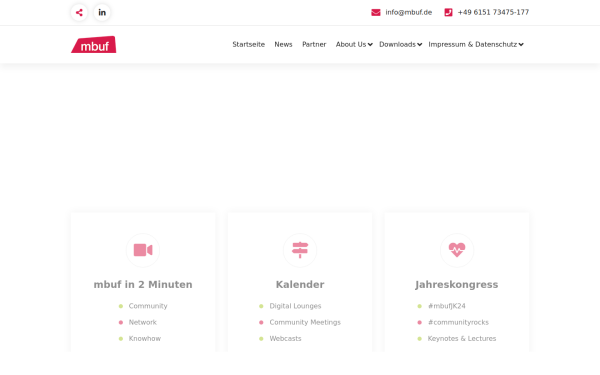This screenshot has height=375, width=600.
Task: Click the share icon button
Action: (x=79, y=13)
